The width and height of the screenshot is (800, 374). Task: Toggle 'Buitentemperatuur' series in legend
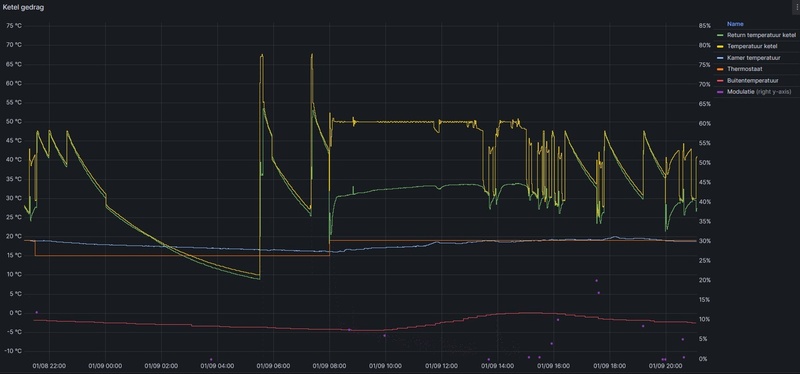[x=753, y=80]
